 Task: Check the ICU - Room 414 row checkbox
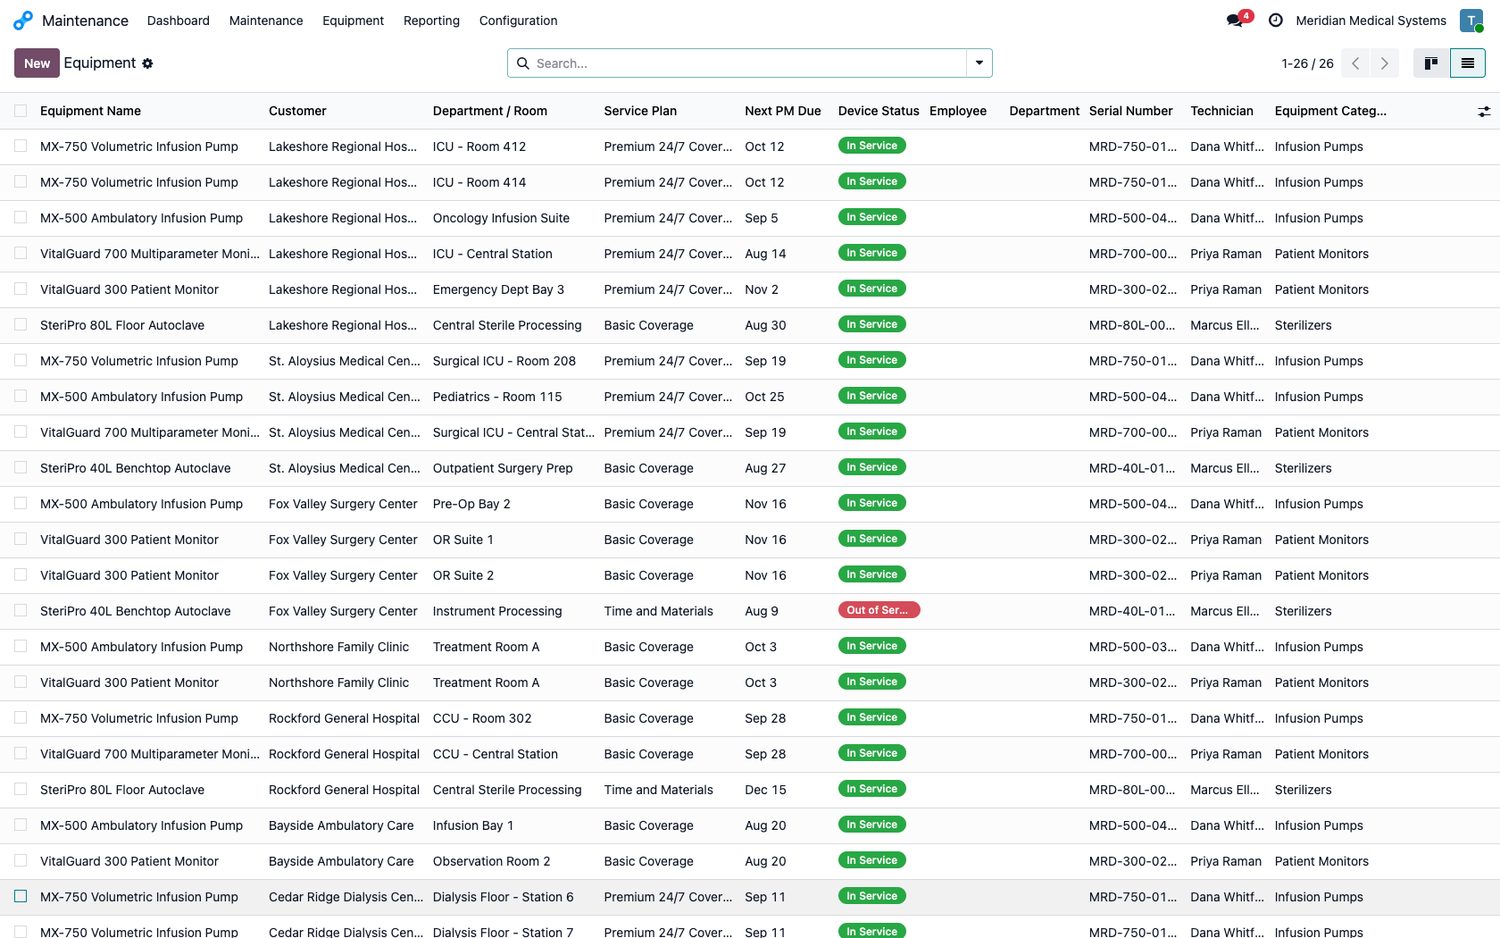pos(20,182)
